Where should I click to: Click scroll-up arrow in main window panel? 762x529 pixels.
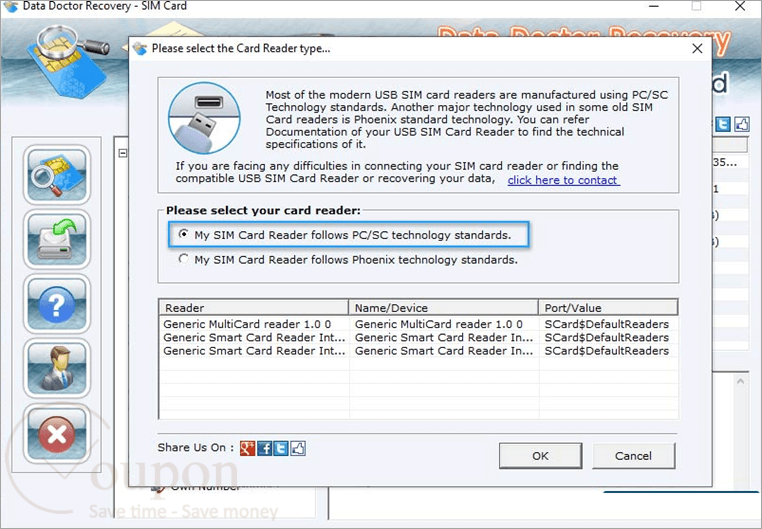click(x=741, y=381)
